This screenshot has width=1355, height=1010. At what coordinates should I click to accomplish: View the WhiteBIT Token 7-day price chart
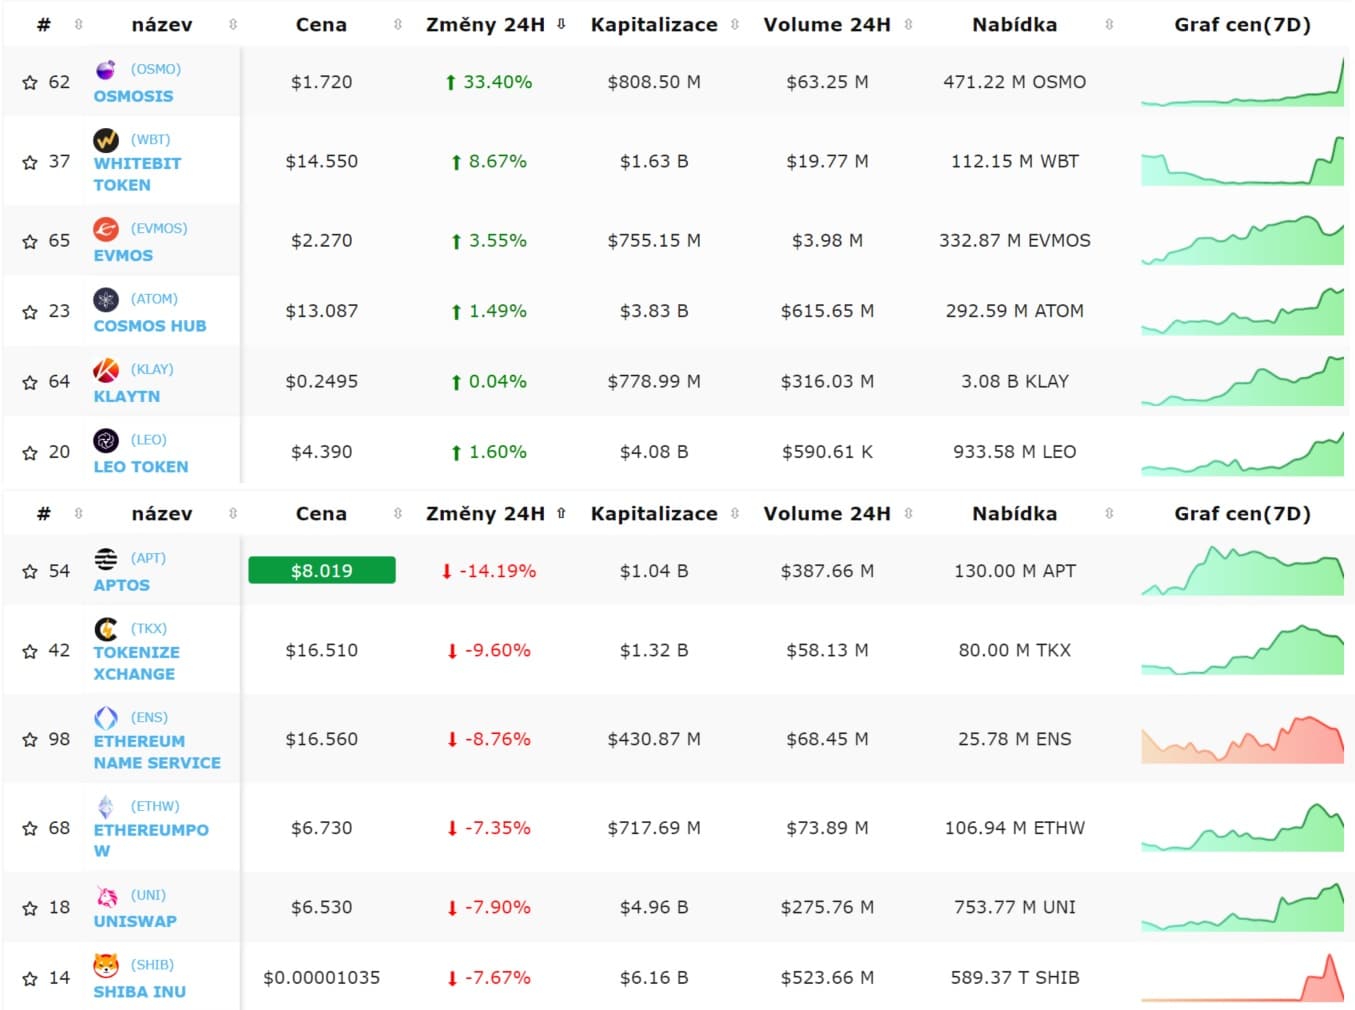click(1242, 161)
